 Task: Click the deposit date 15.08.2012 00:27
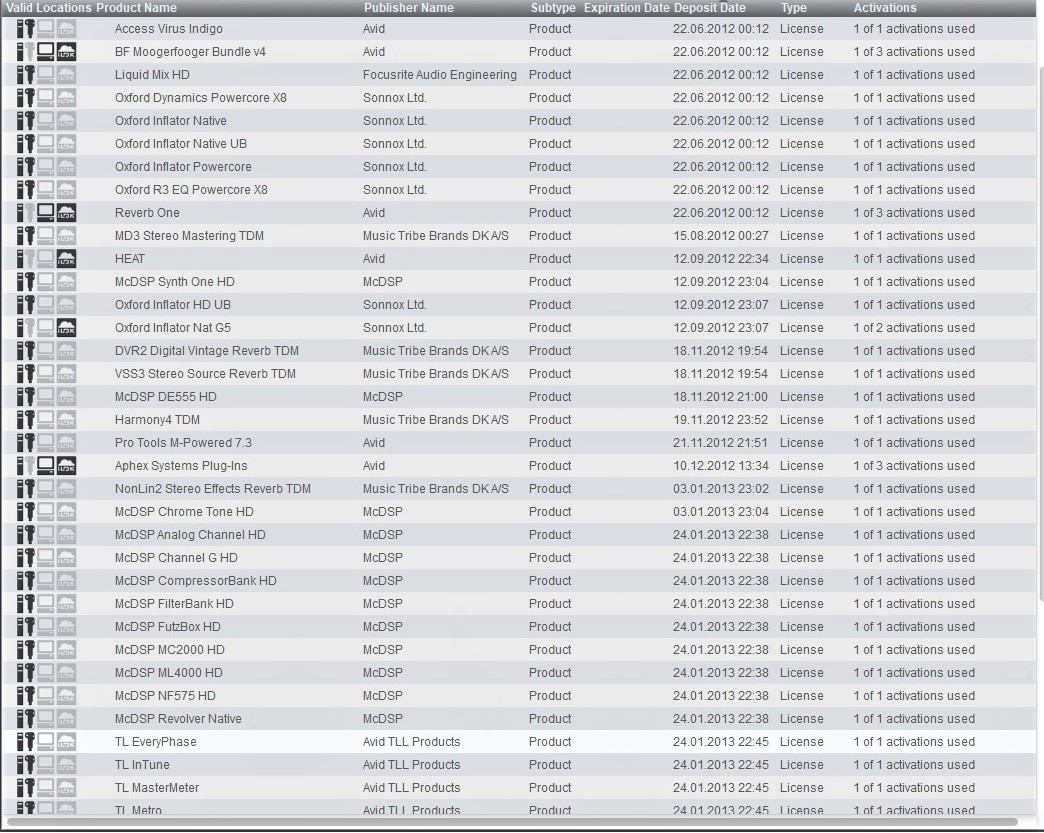tap(720, 236)
